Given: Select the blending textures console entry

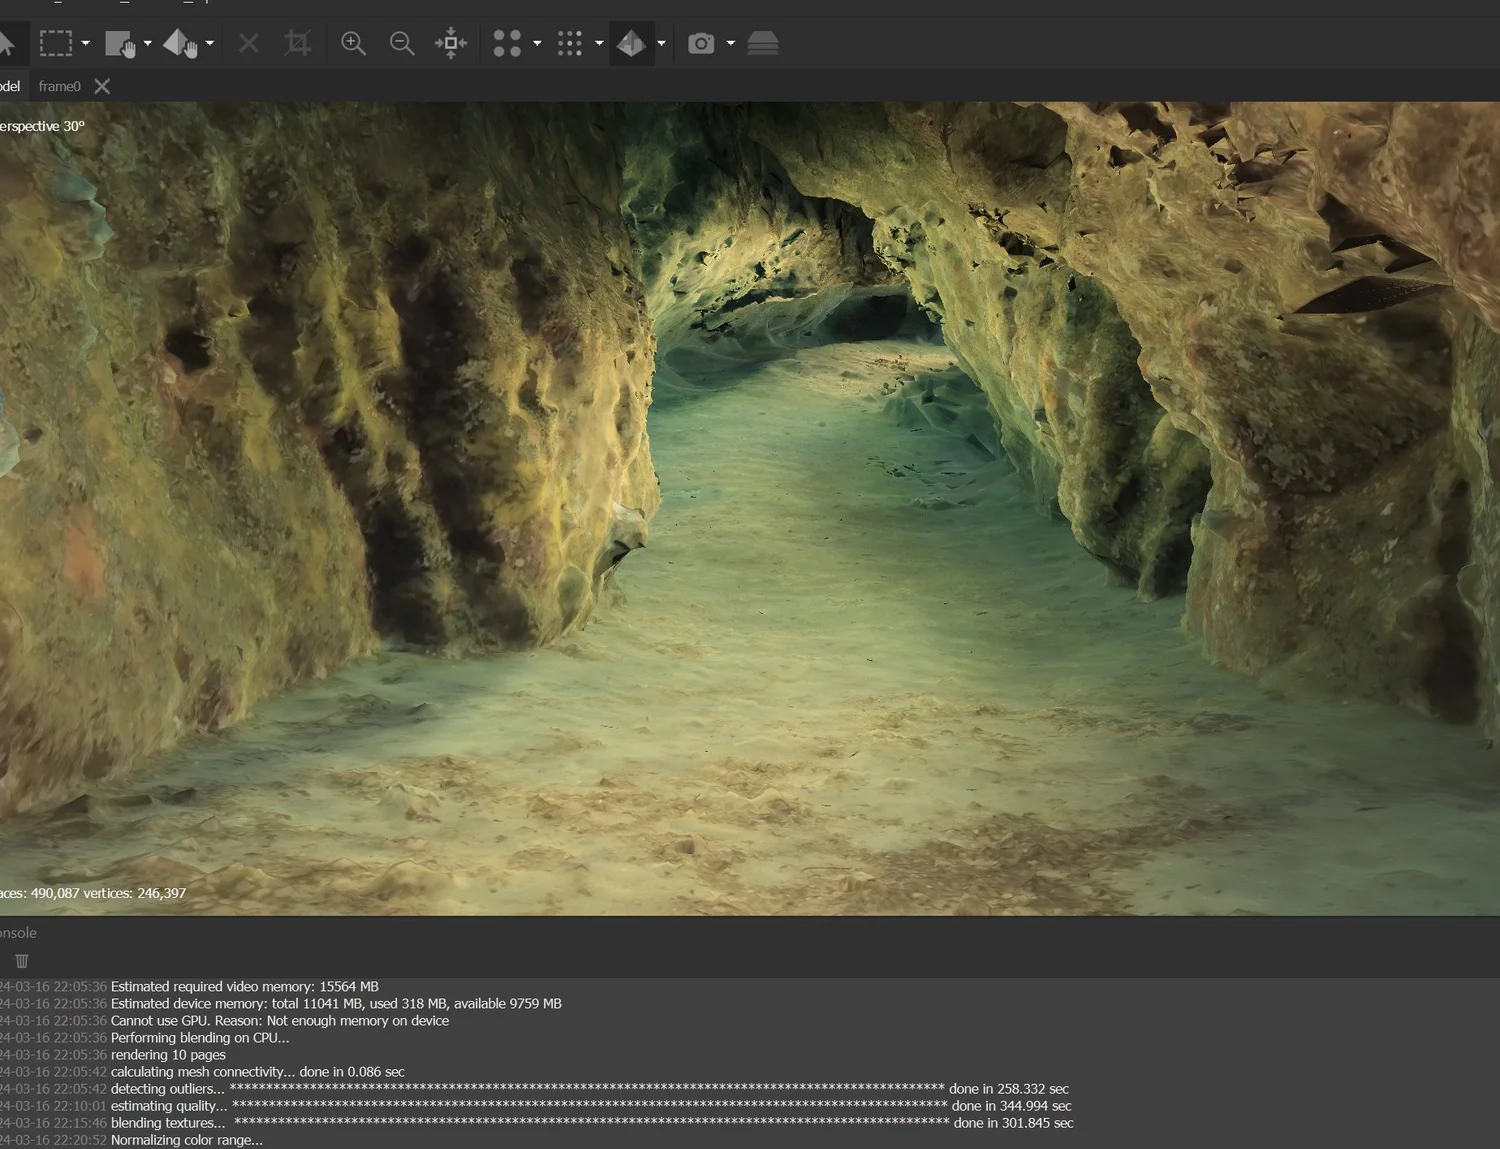Looking at the screenshot, I should point(168,1123).
